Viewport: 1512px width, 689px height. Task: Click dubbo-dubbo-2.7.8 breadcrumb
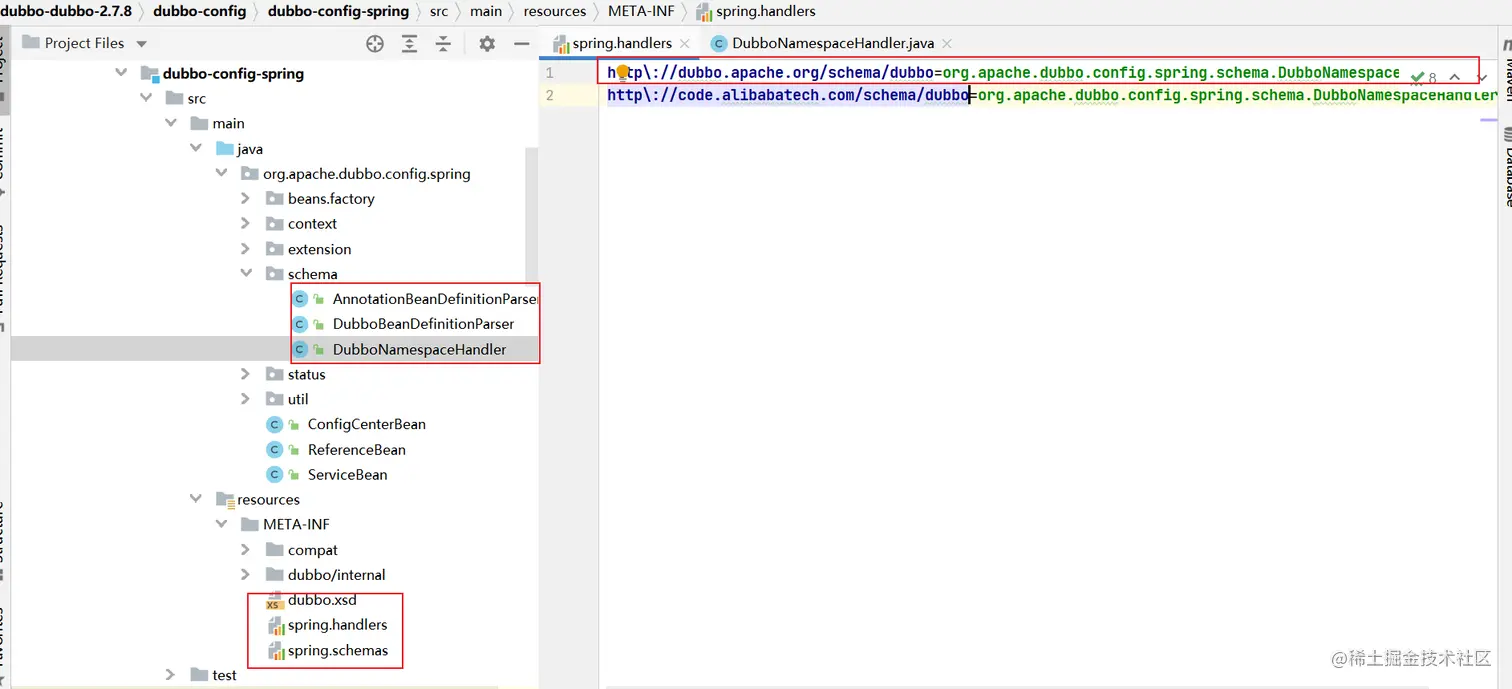tap(66, 11)
